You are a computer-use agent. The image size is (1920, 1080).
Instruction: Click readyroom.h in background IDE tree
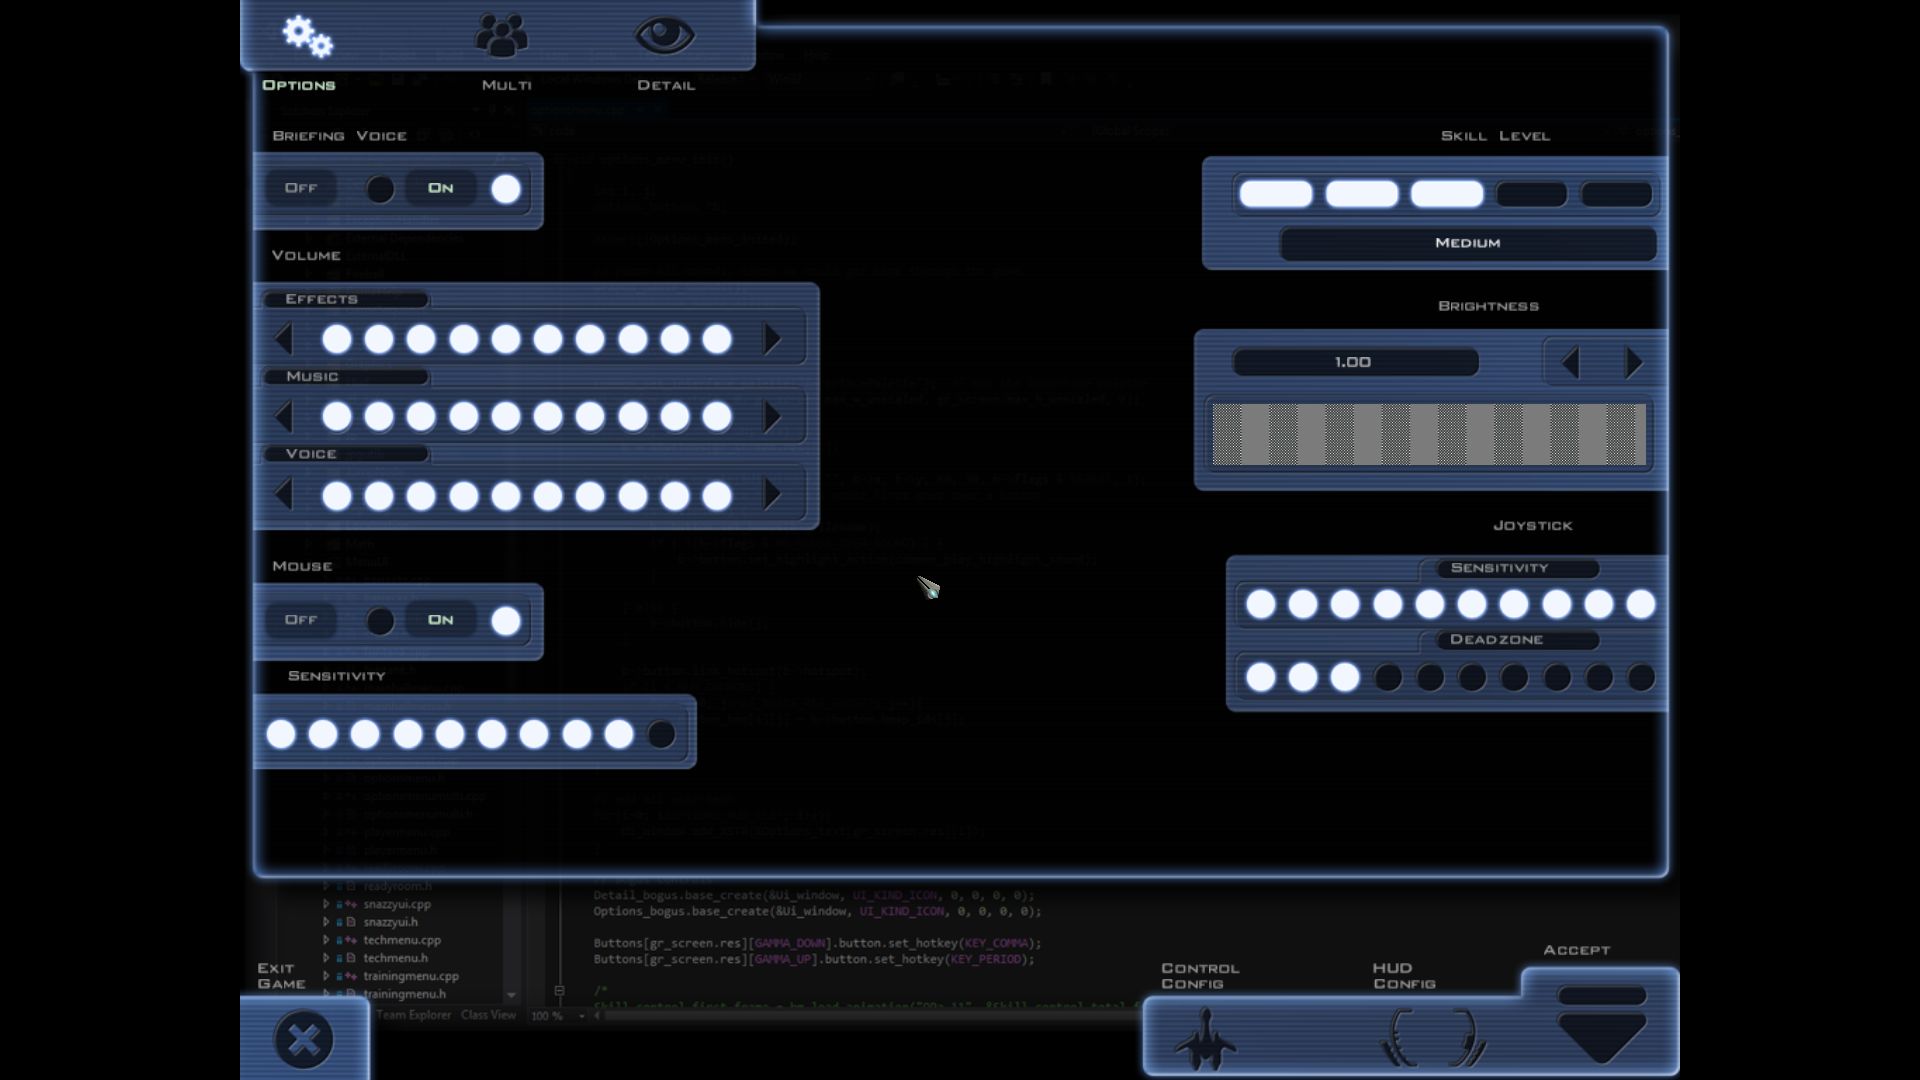[x=397, y=886]
